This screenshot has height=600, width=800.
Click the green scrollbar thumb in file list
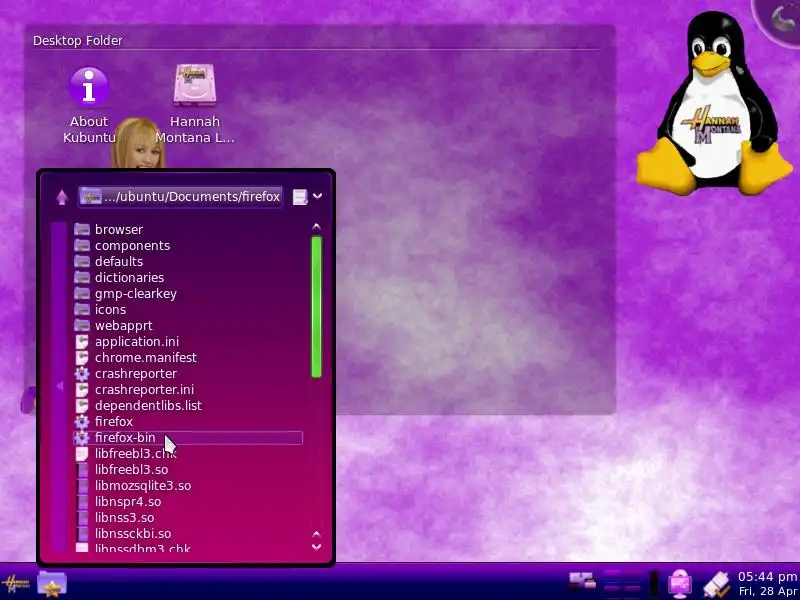pos(316,307)
